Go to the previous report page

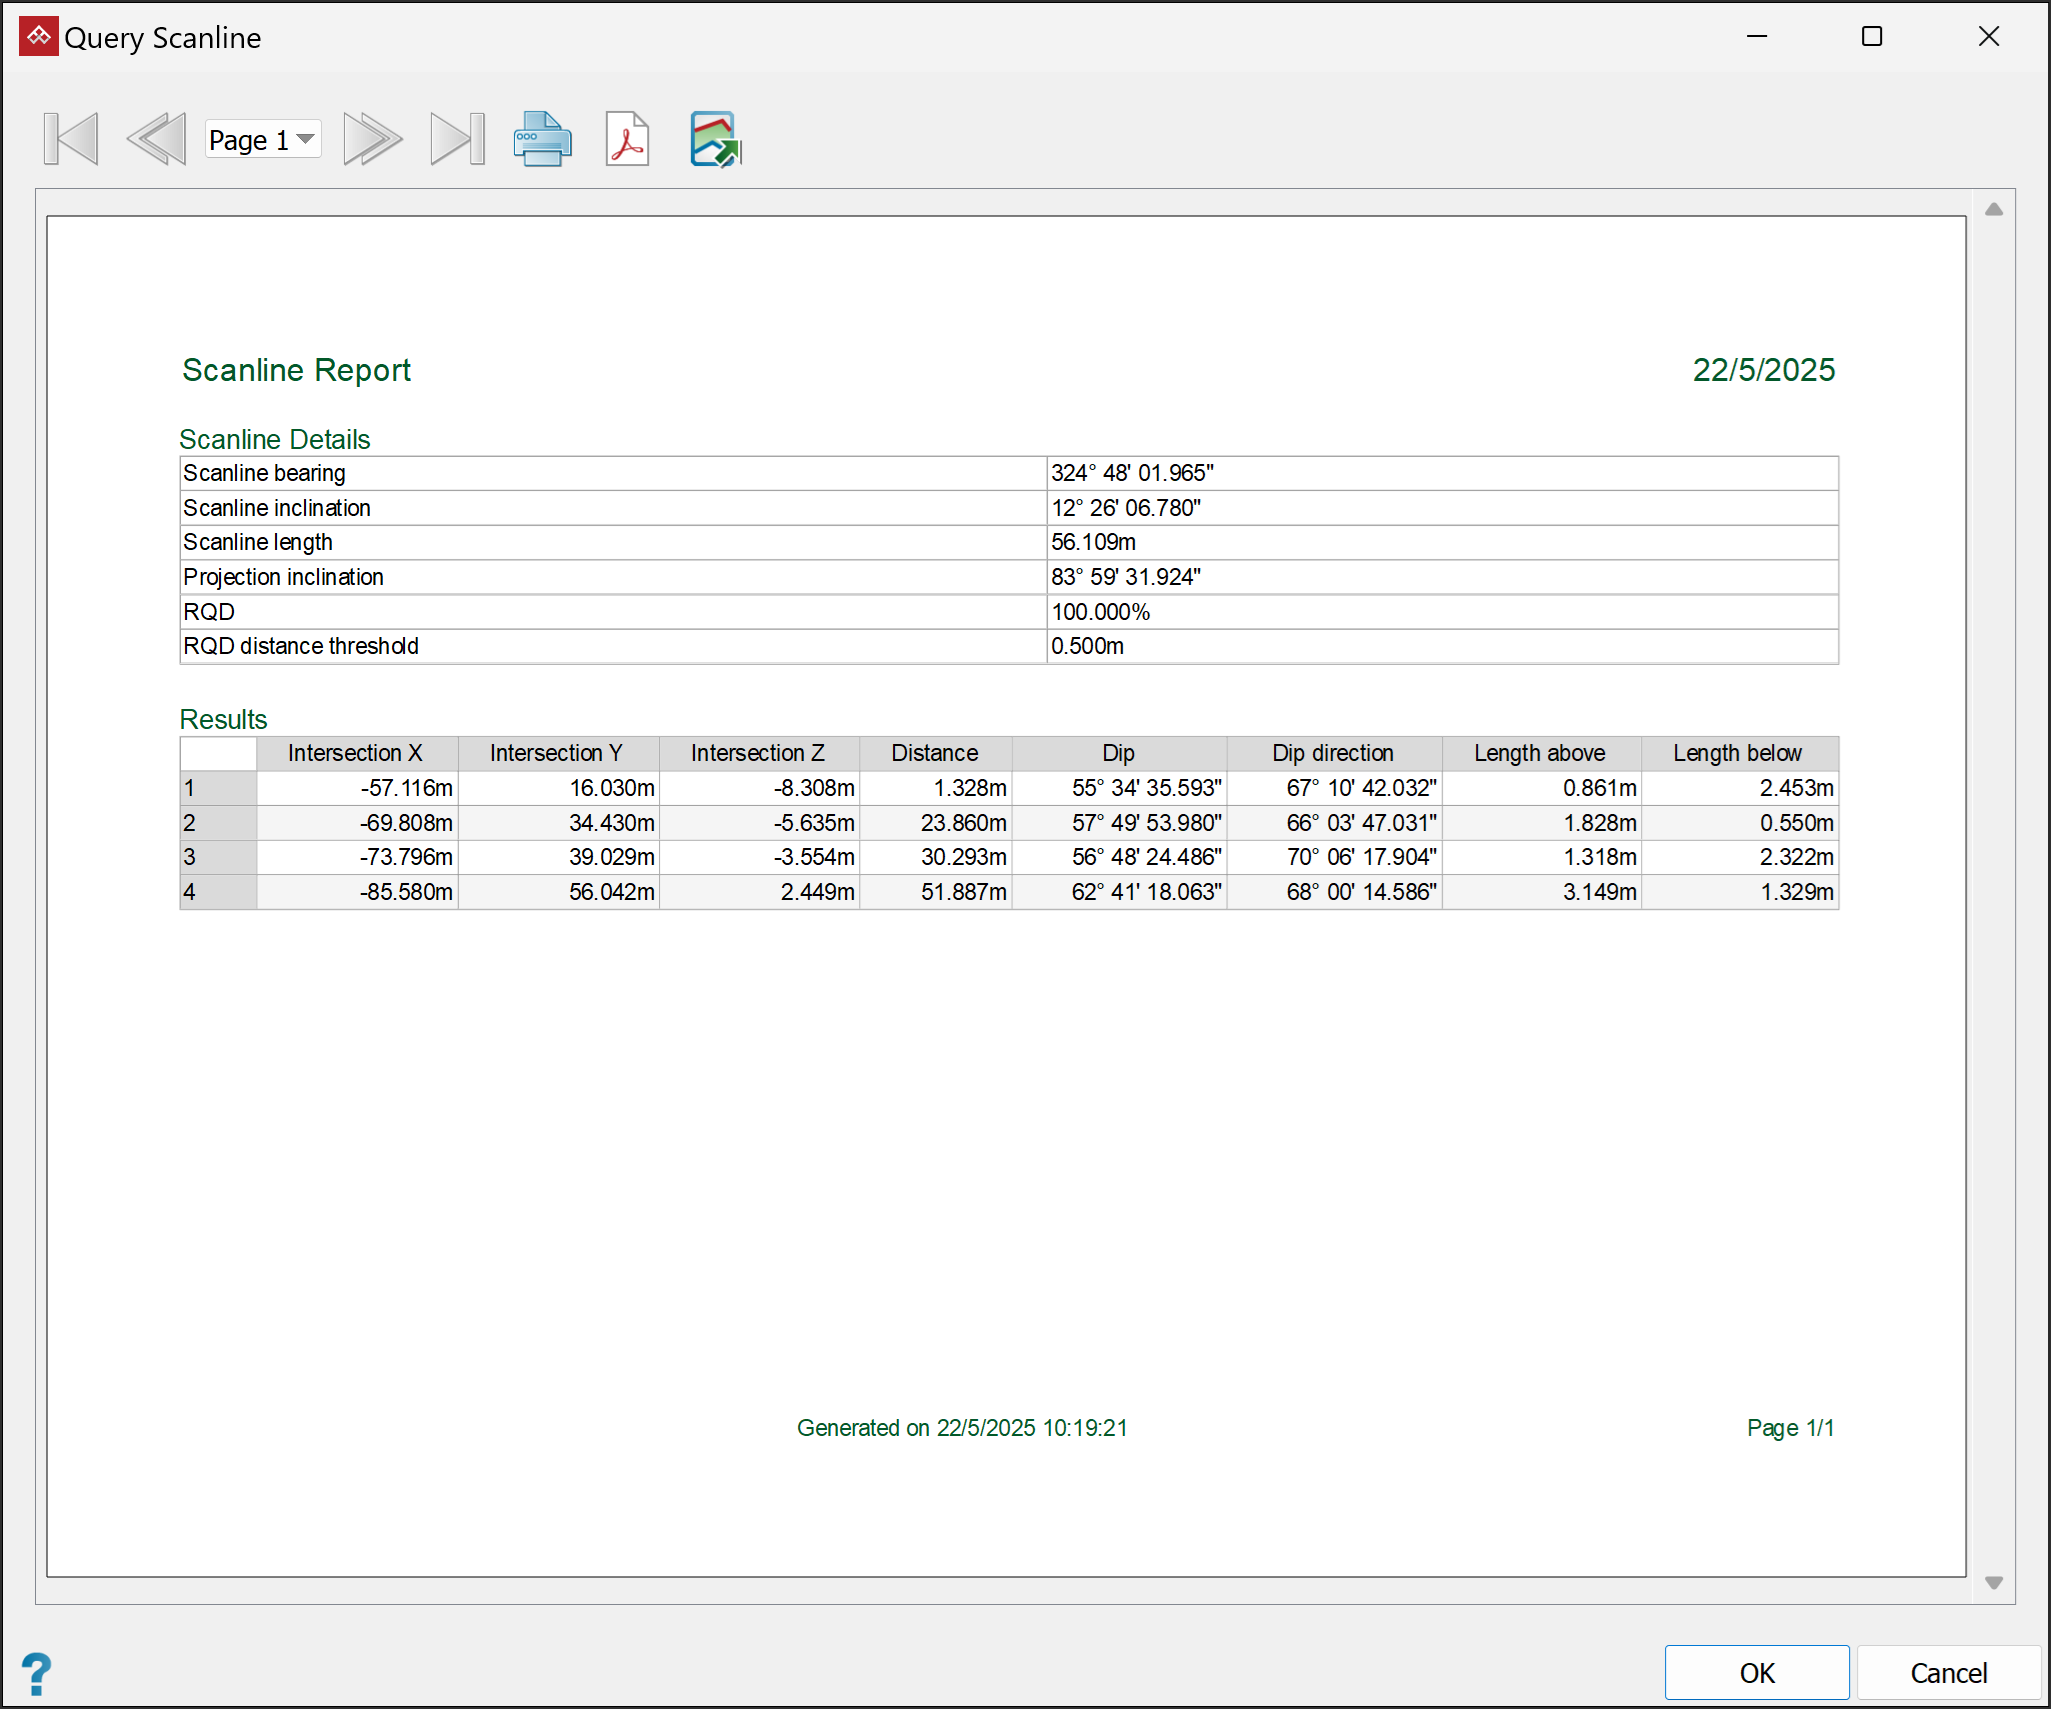point(157,139)
